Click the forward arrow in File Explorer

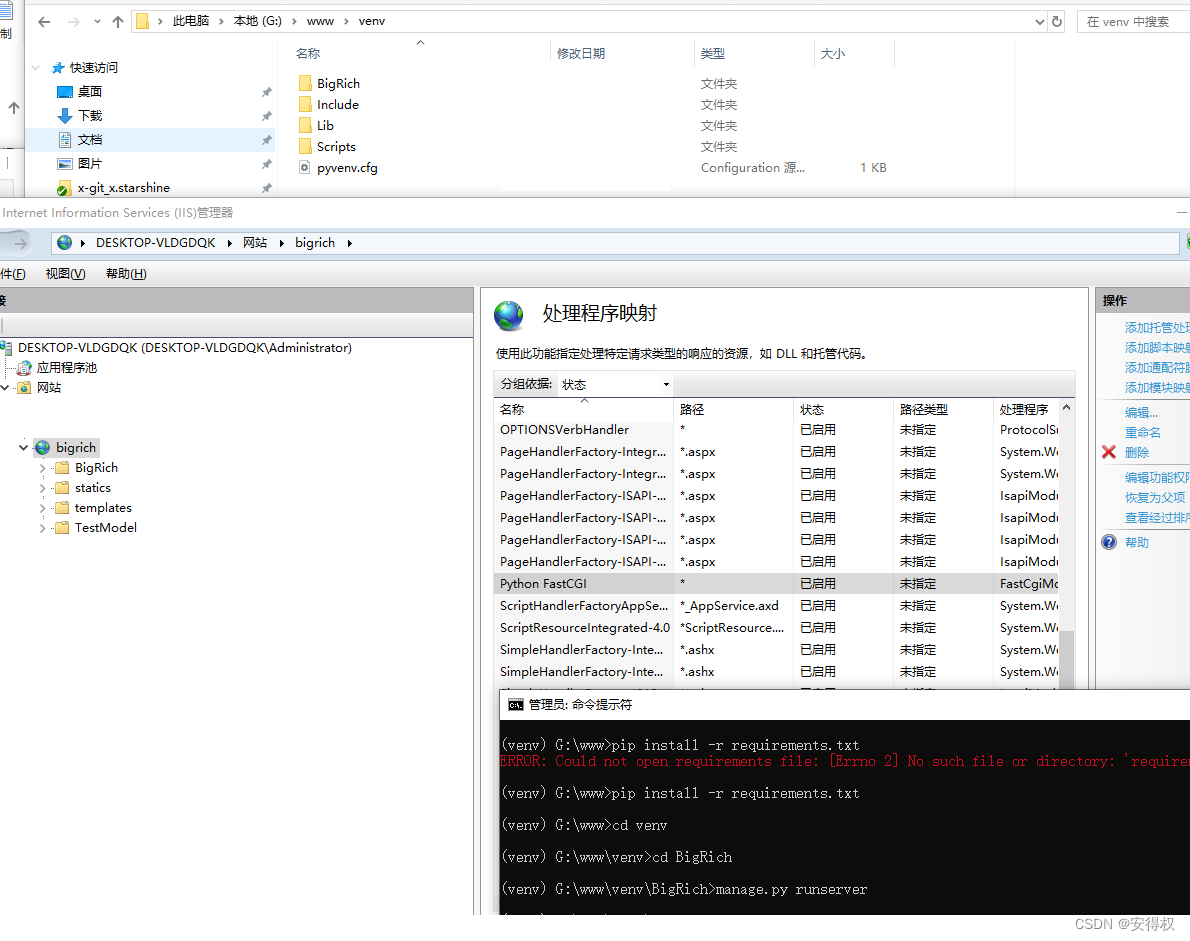tap(74, 22)
